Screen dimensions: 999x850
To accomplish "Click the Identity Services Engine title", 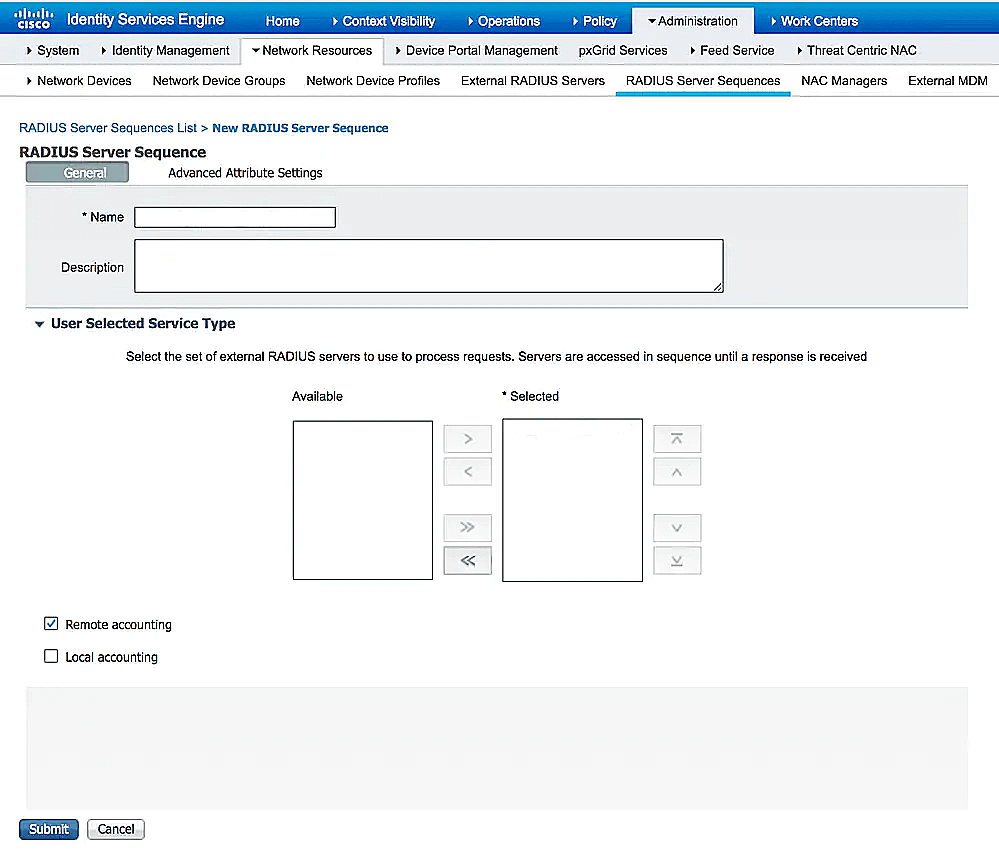I will point(145,20).
